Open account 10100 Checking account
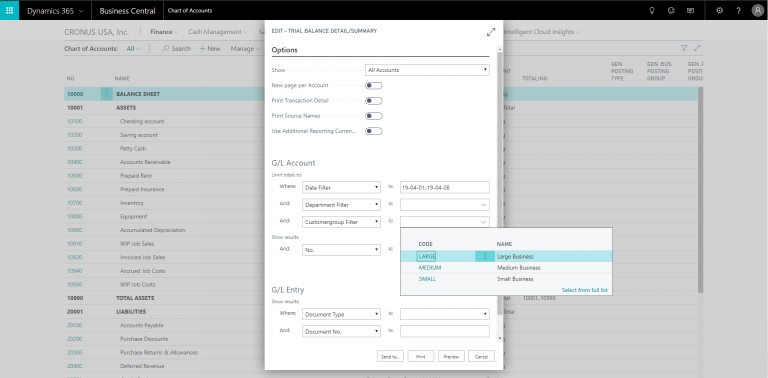Image resolution: width=768 pixels, height=378 pixels. coord(75,121)
